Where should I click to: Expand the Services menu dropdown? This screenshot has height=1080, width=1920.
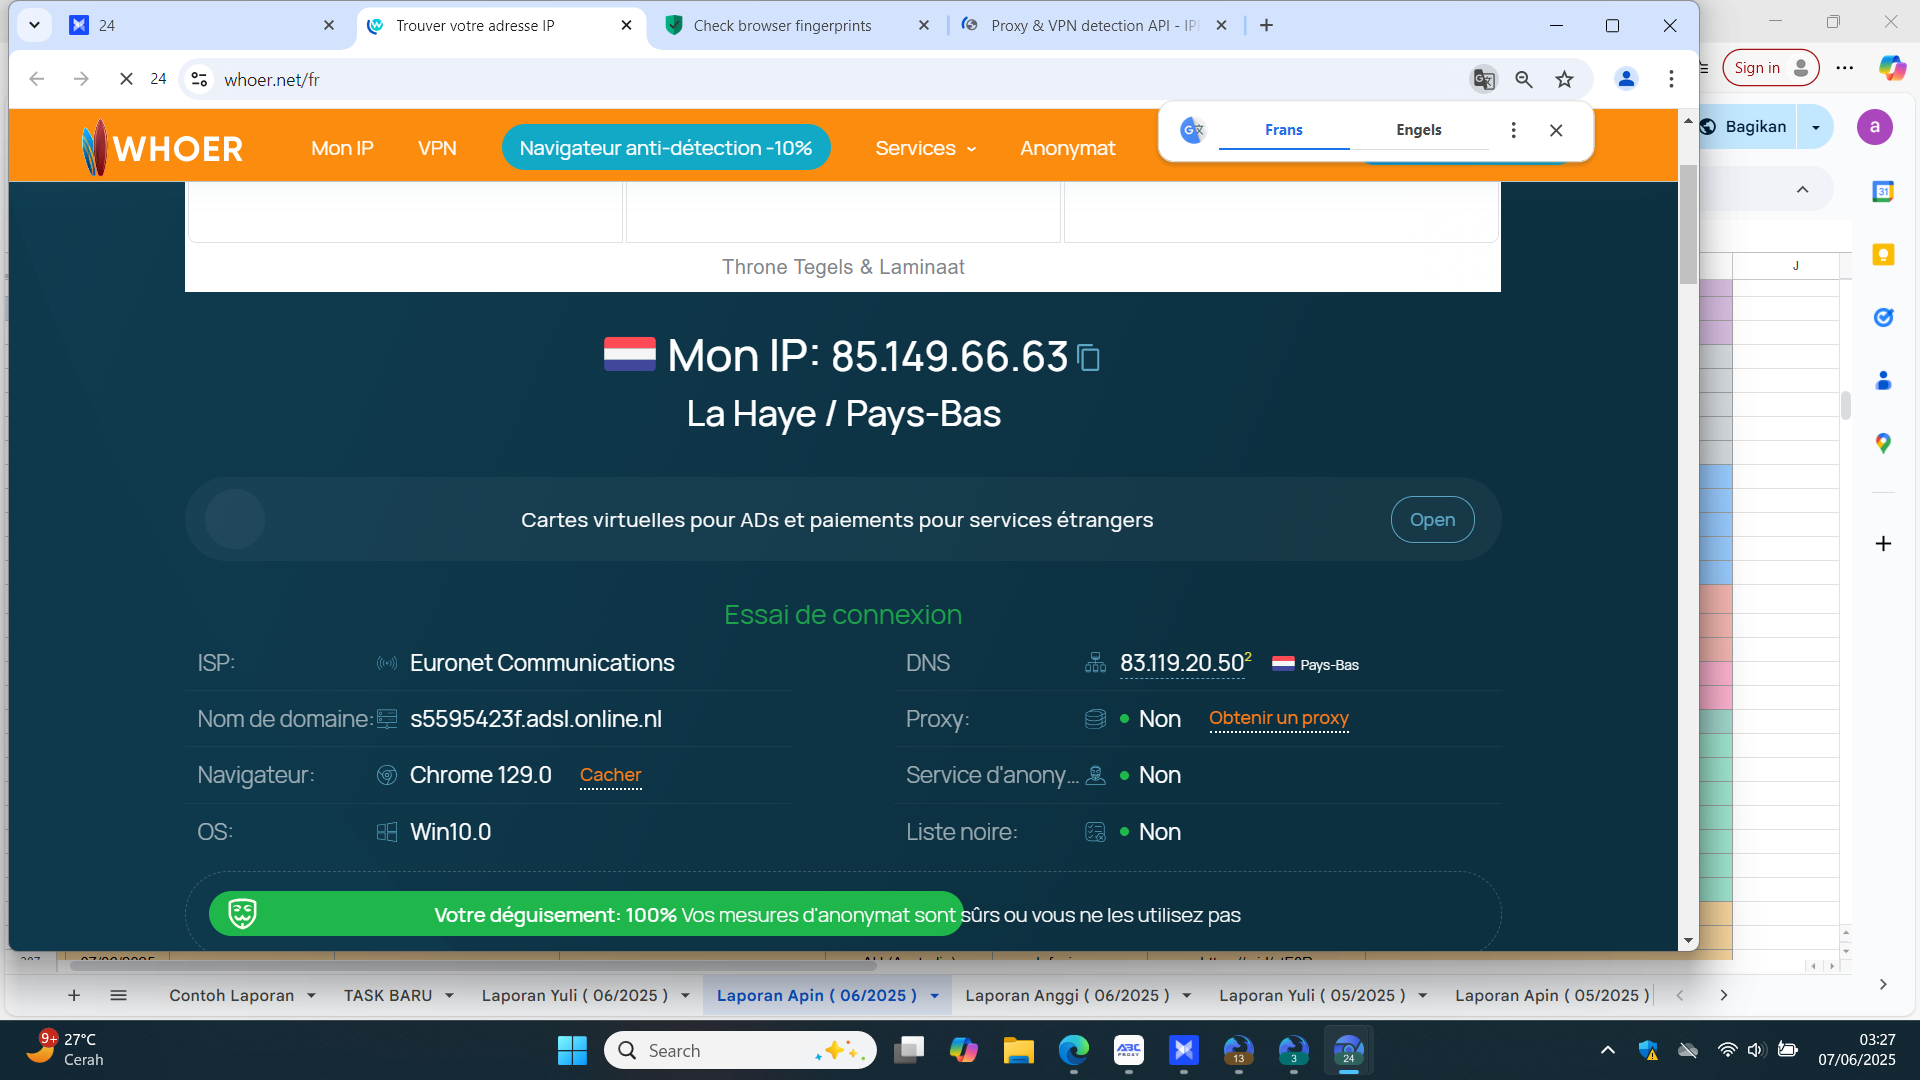[x=925, y=148]
